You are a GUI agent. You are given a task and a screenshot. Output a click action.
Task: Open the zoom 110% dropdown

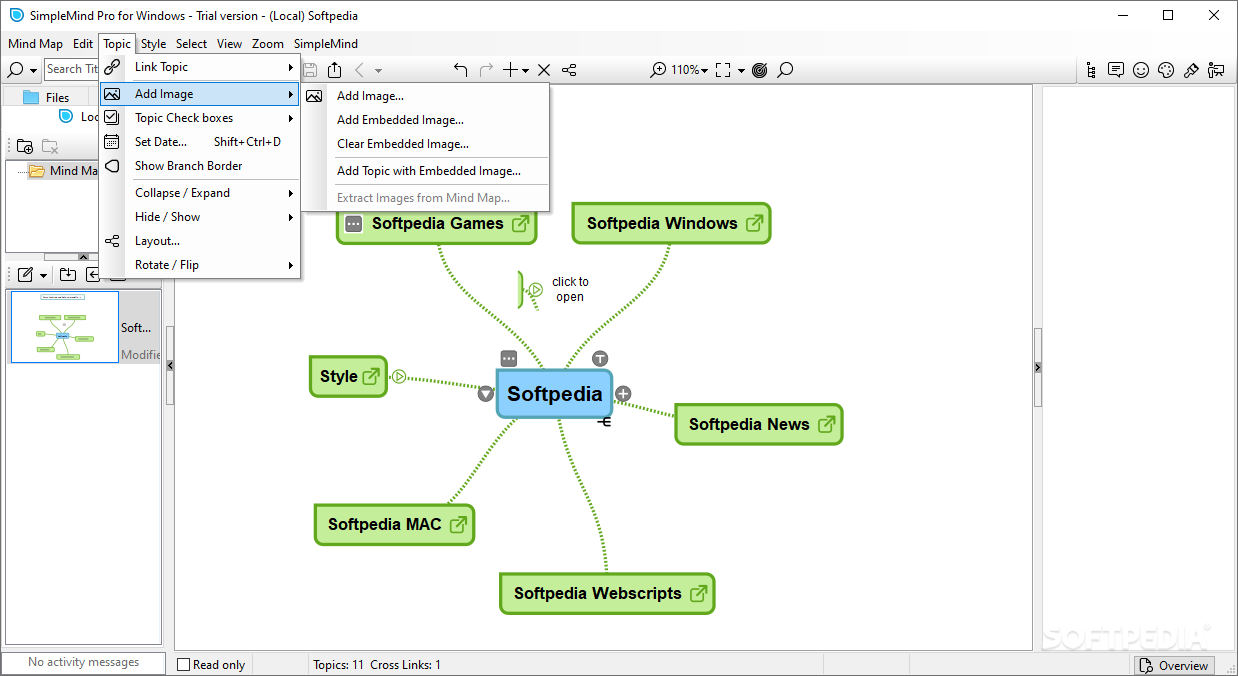click(689, 70)
